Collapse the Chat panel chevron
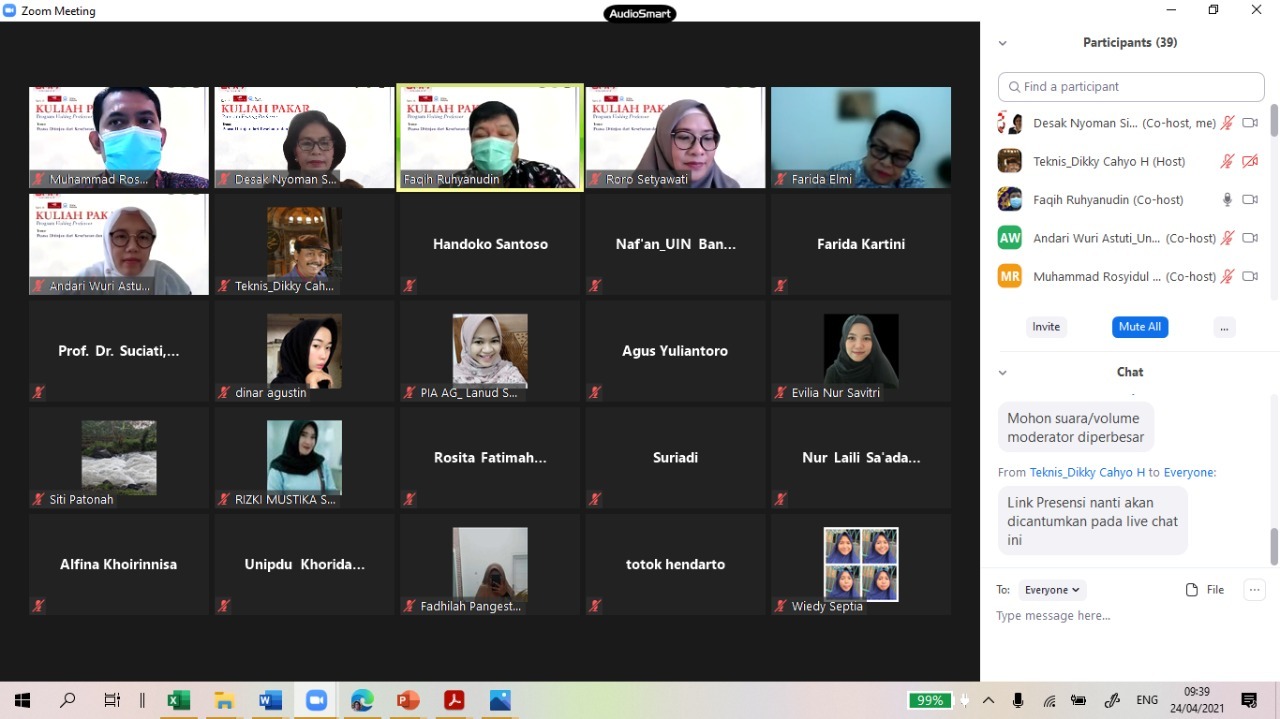The height and width of the screenshot is (719, 1280). click(x=1002, y=372)
